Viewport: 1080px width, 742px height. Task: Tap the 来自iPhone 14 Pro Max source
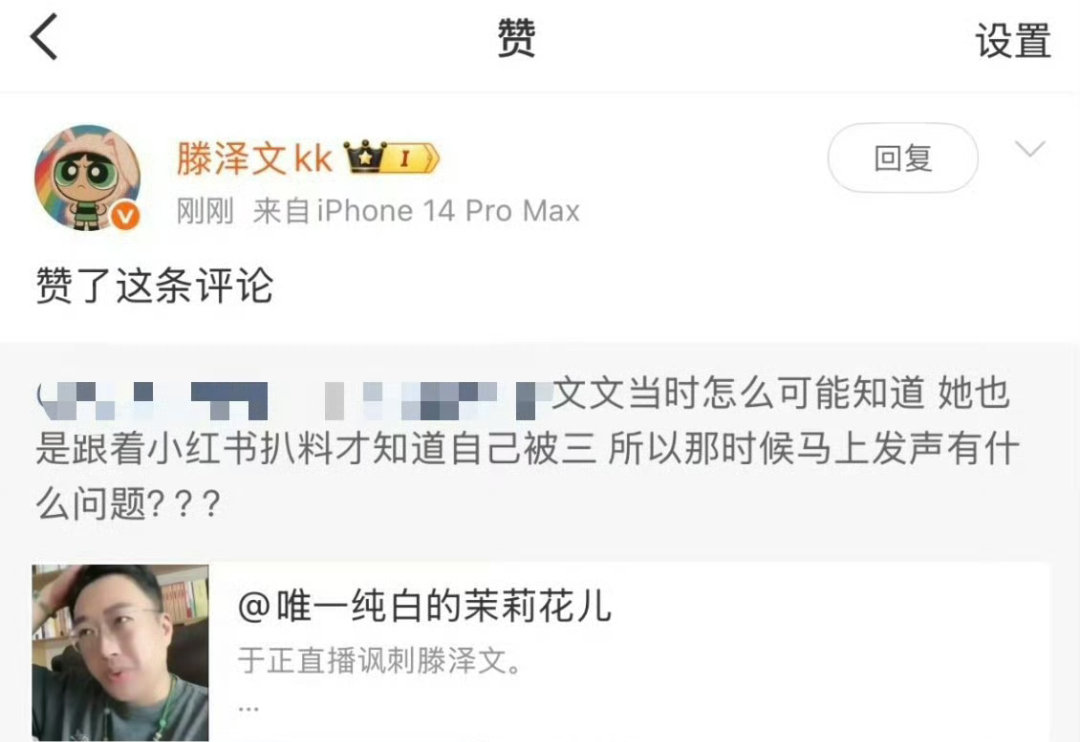pyautogui.click(x=416, y=210)
